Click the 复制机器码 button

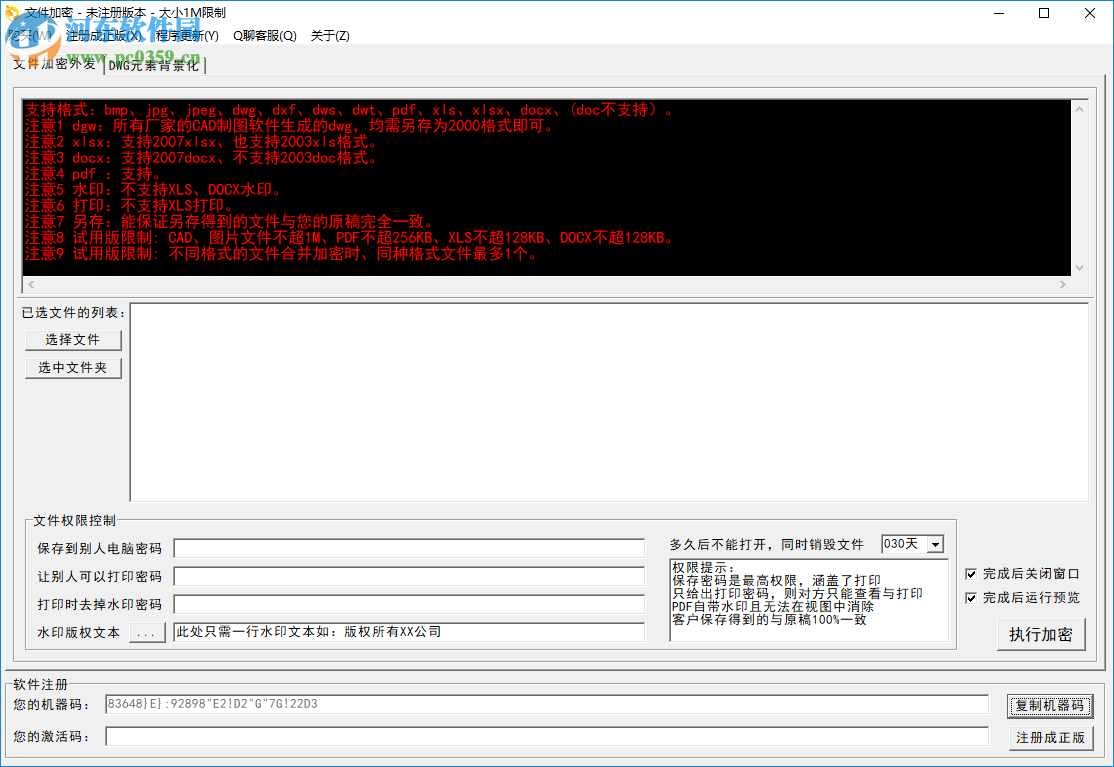1049,705
